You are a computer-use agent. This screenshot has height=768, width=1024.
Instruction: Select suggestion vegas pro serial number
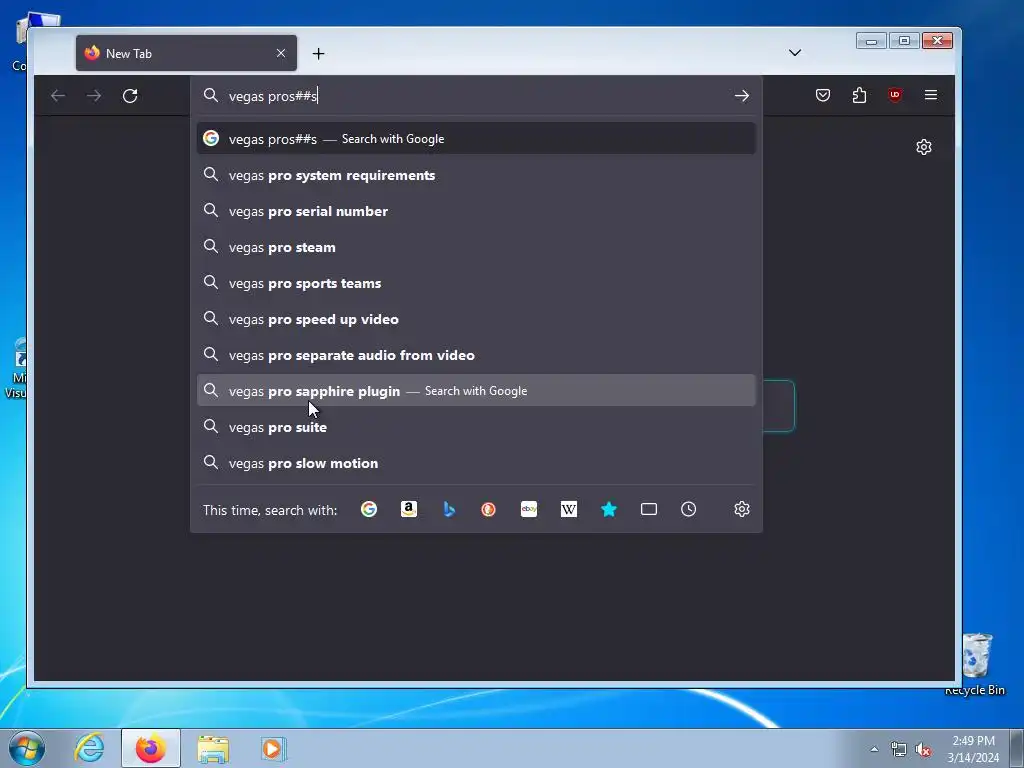(x=476, y=211)
